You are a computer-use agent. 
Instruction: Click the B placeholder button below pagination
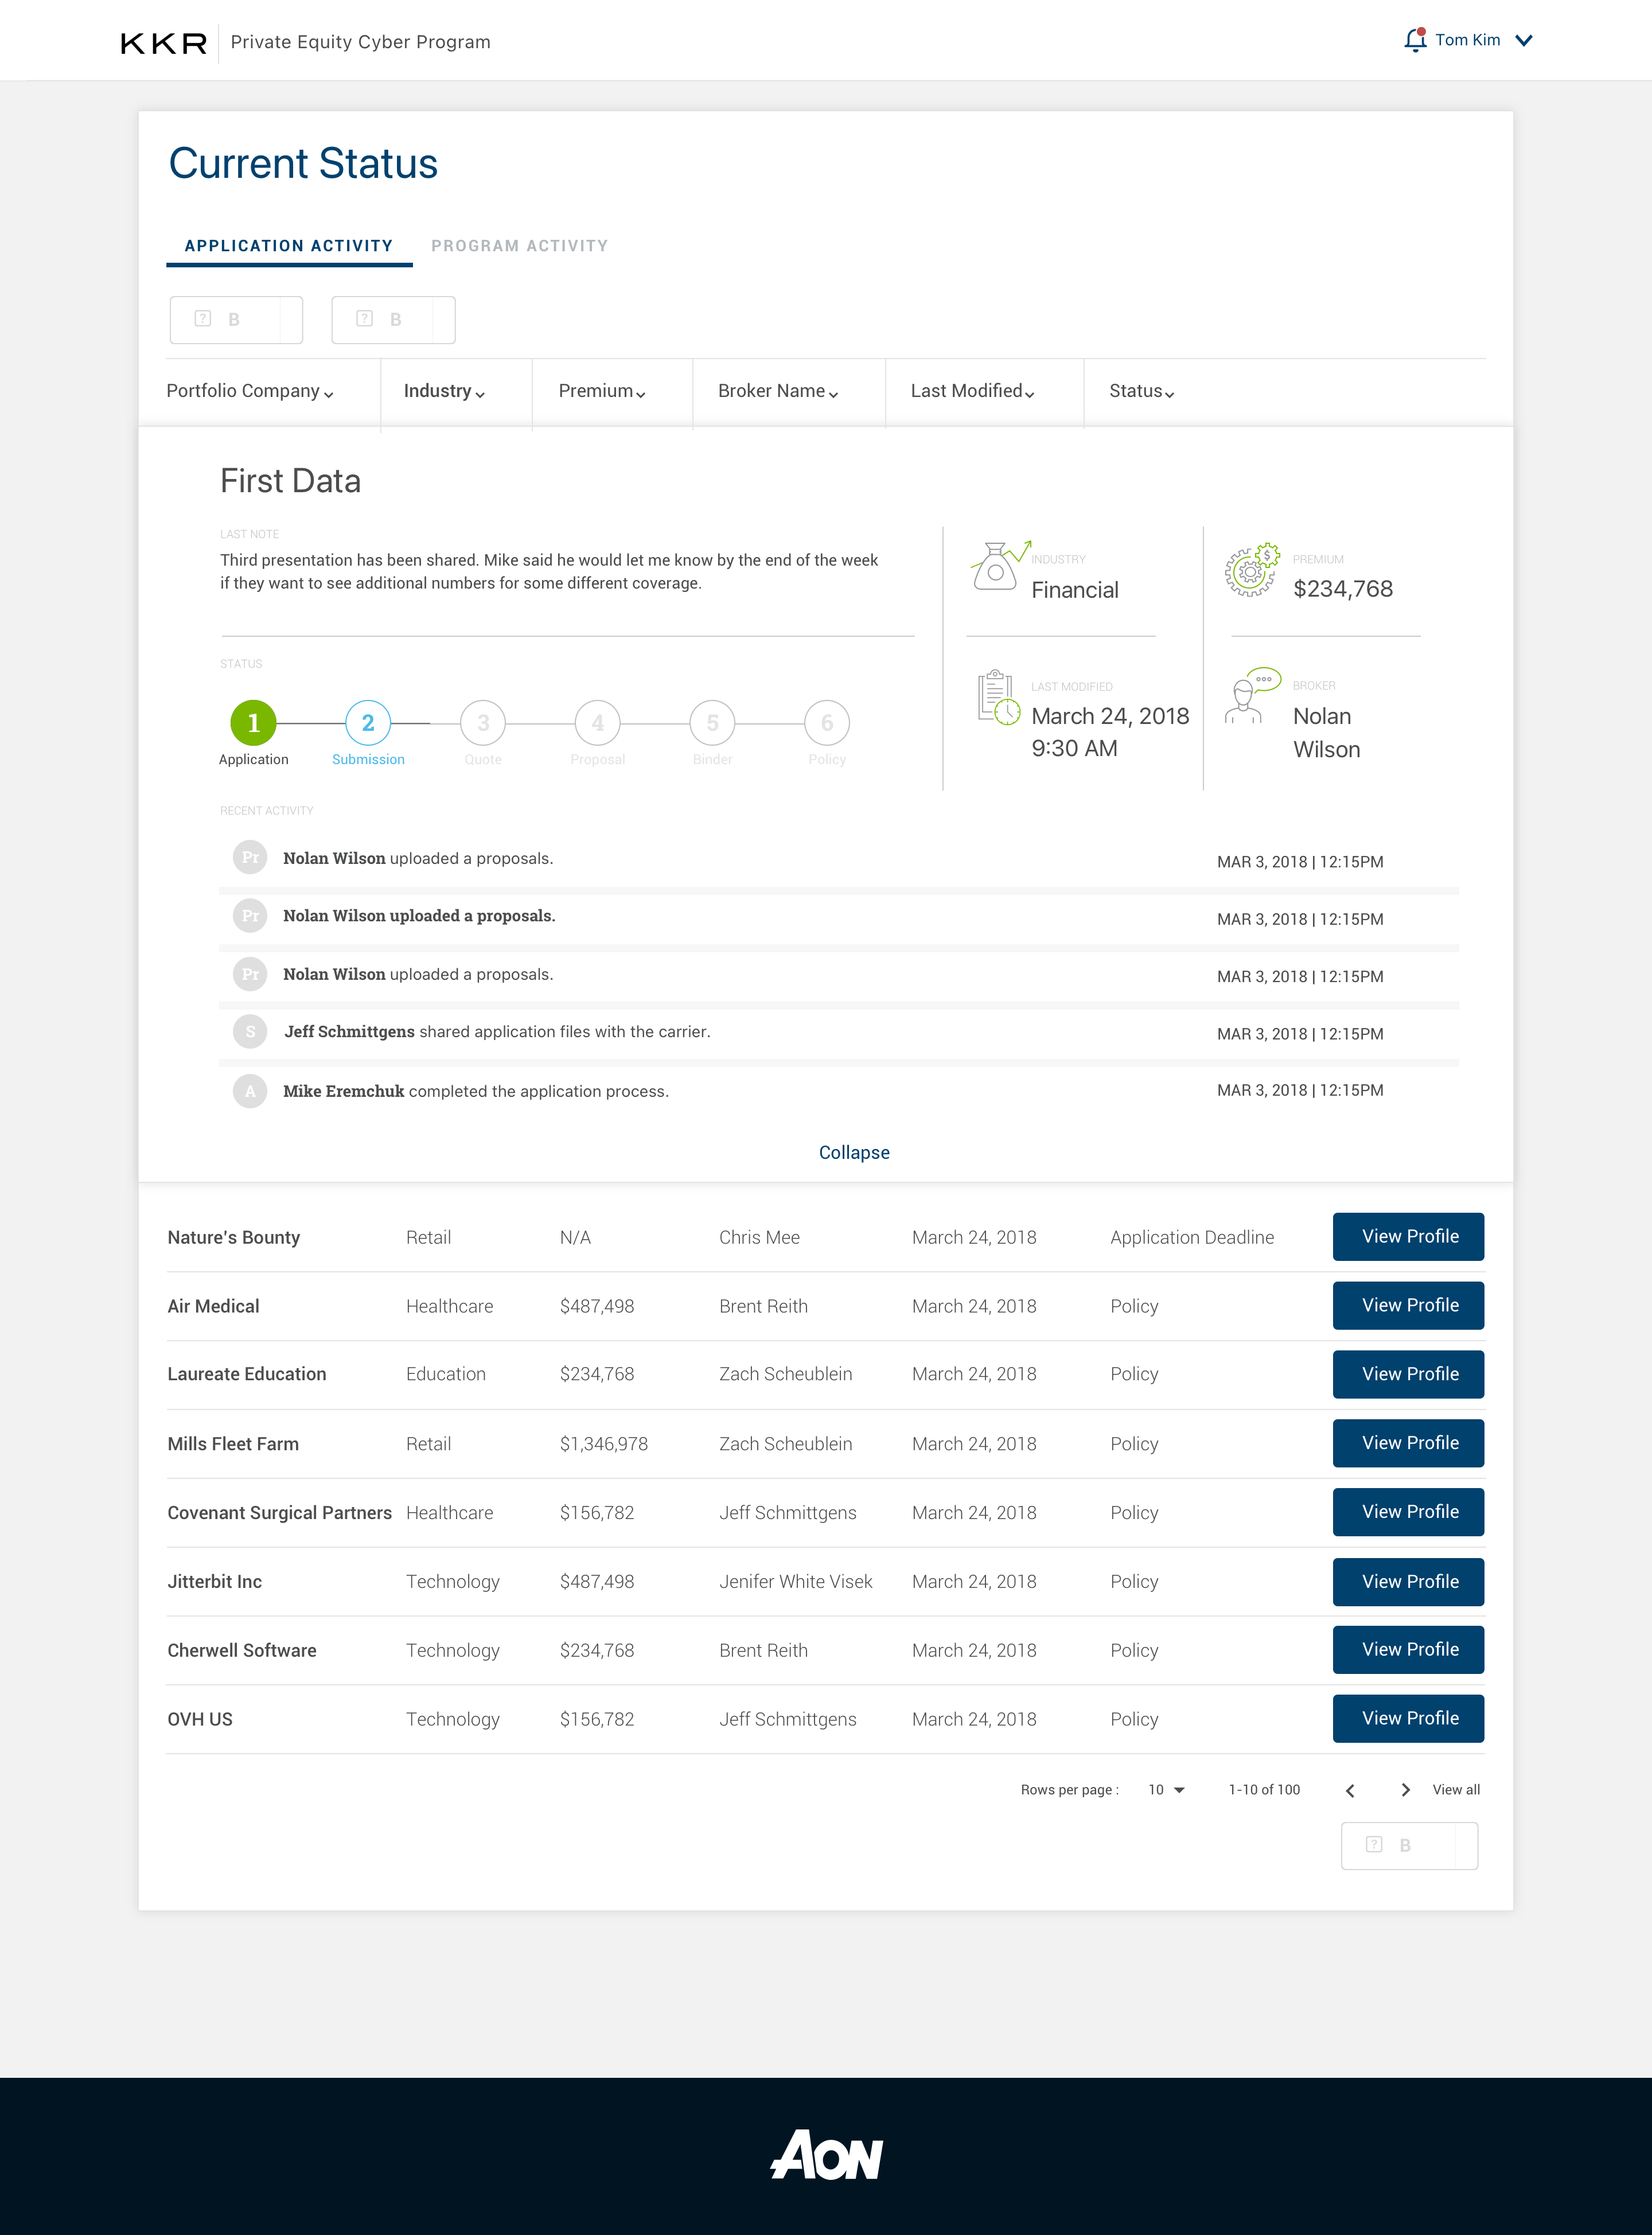click(1409, 1846)
